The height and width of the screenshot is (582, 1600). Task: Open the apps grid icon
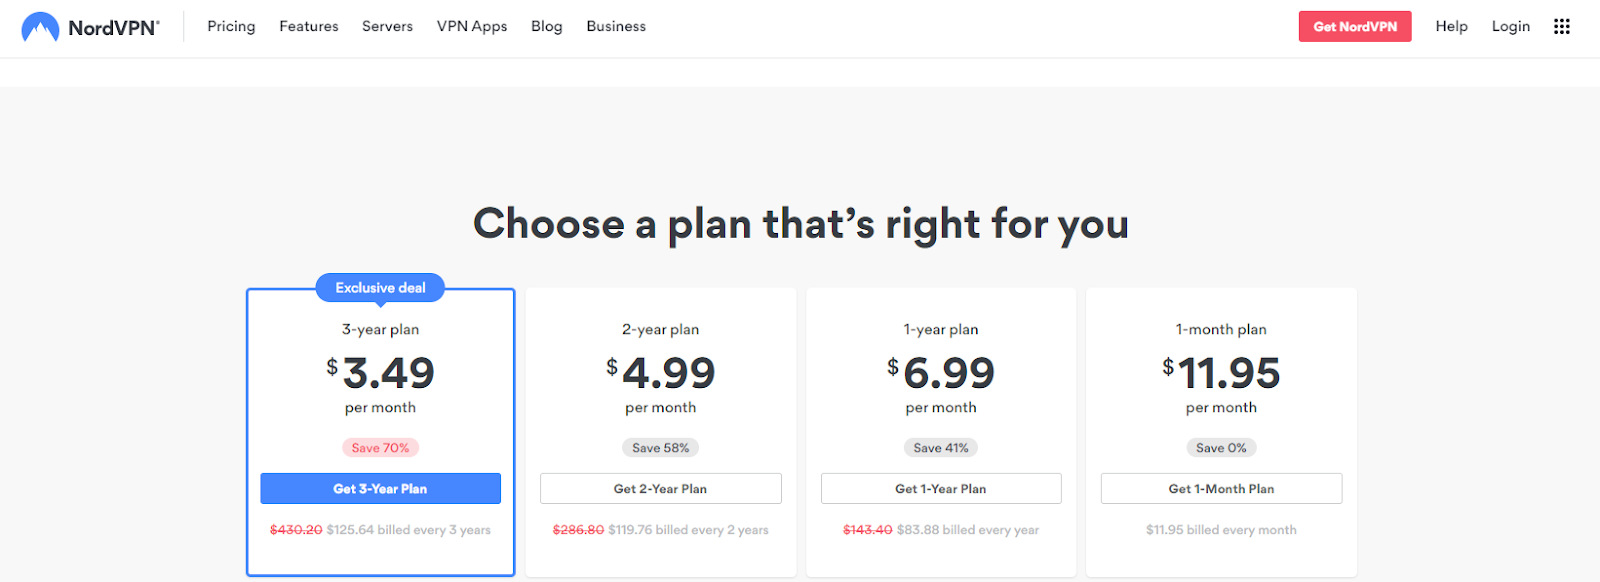(x=1562, y=26)
